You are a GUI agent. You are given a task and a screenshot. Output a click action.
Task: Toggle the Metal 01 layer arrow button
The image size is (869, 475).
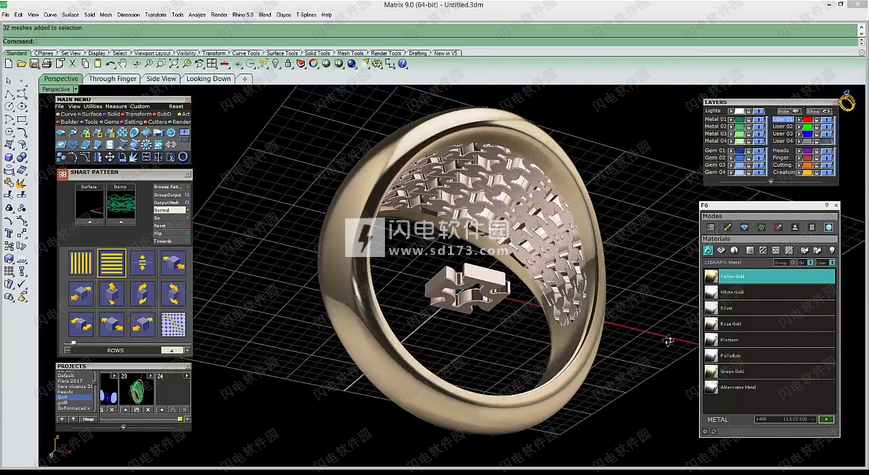(731, 119)
